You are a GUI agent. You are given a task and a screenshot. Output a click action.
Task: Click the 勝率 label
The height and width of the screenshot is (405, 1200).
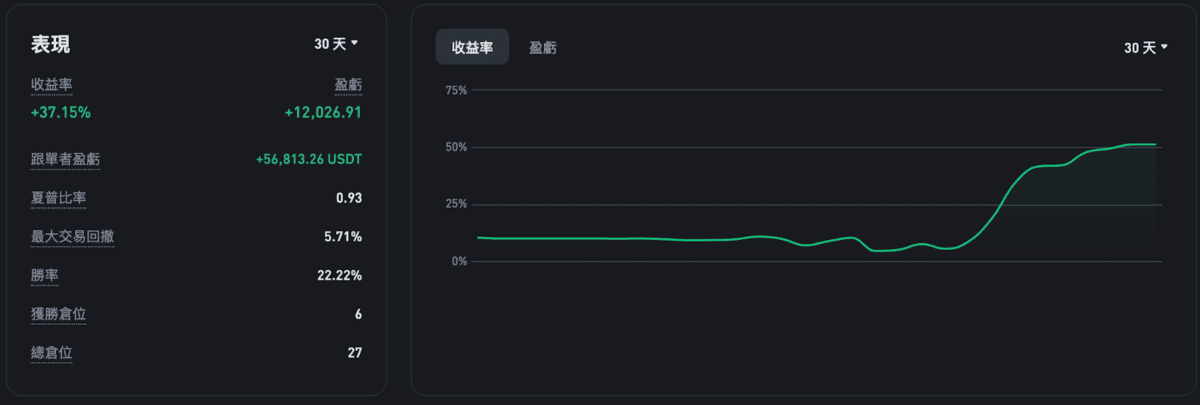[44, 275]
